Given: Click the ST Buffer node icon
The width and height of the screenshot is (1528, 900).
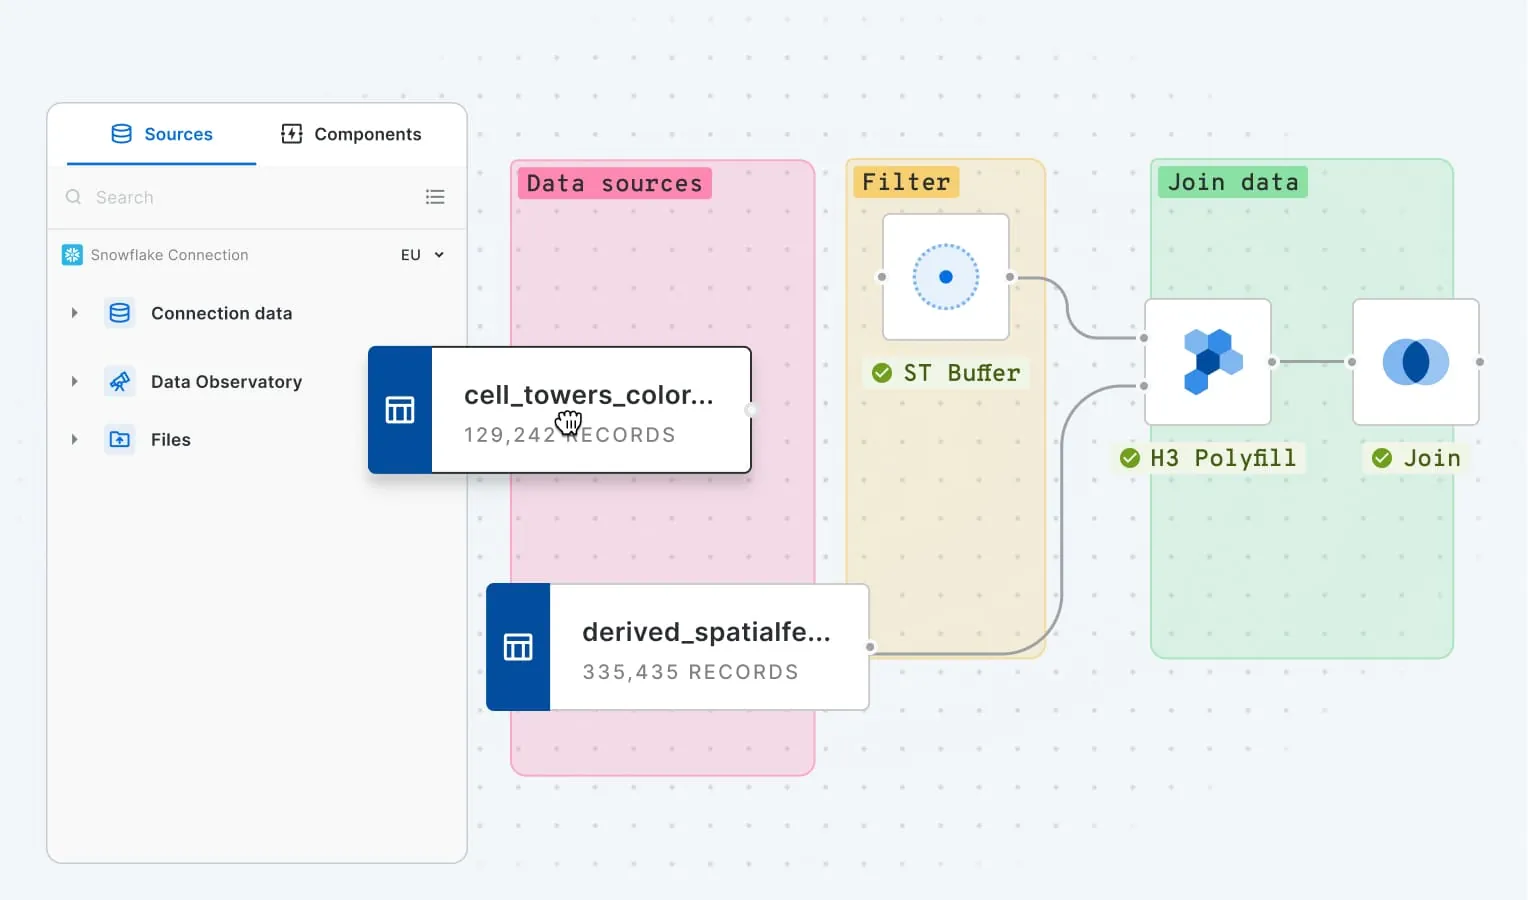Looking at the screenshot, I should [945, 277].
